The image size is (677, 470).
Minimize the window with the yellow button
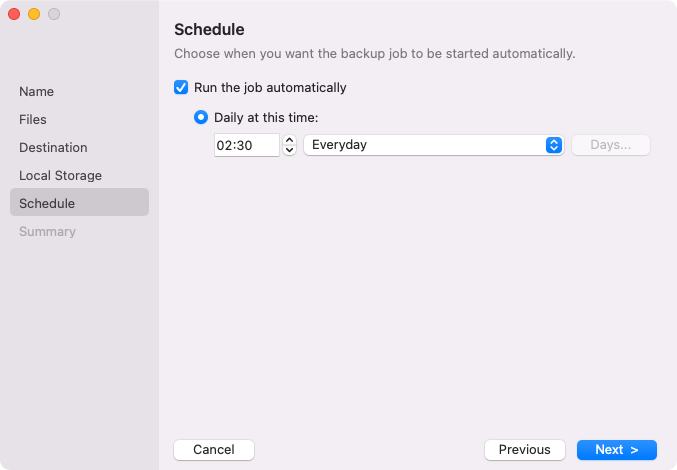tap(34, 14)
